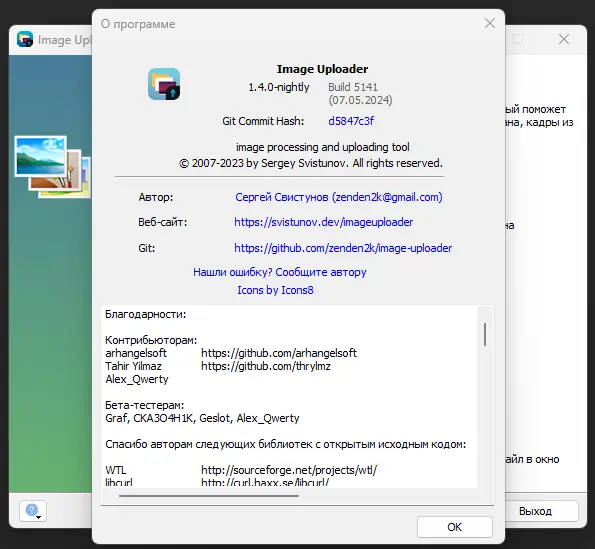Image resolution: width=595 pixels, height=549 pixels.
Task: Click 'Нашли ошибку? Сообщите автору' link
Action: click(280, 272)
